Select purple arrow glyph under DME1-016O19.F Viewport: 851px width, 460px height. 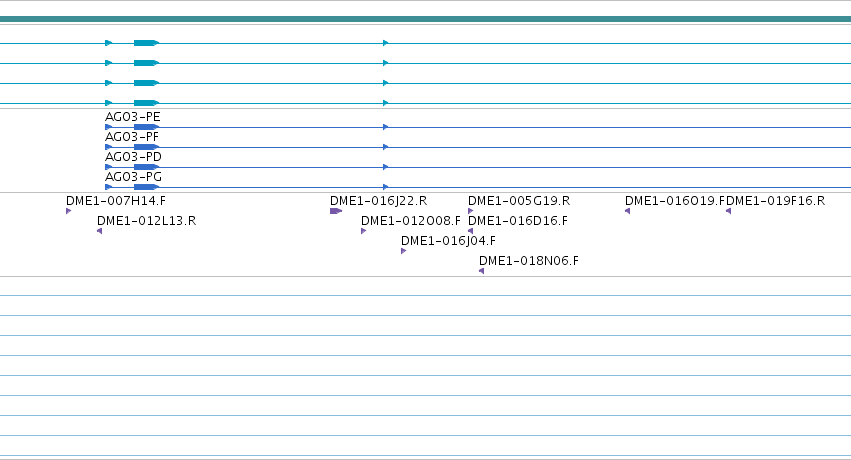[627, 211]
